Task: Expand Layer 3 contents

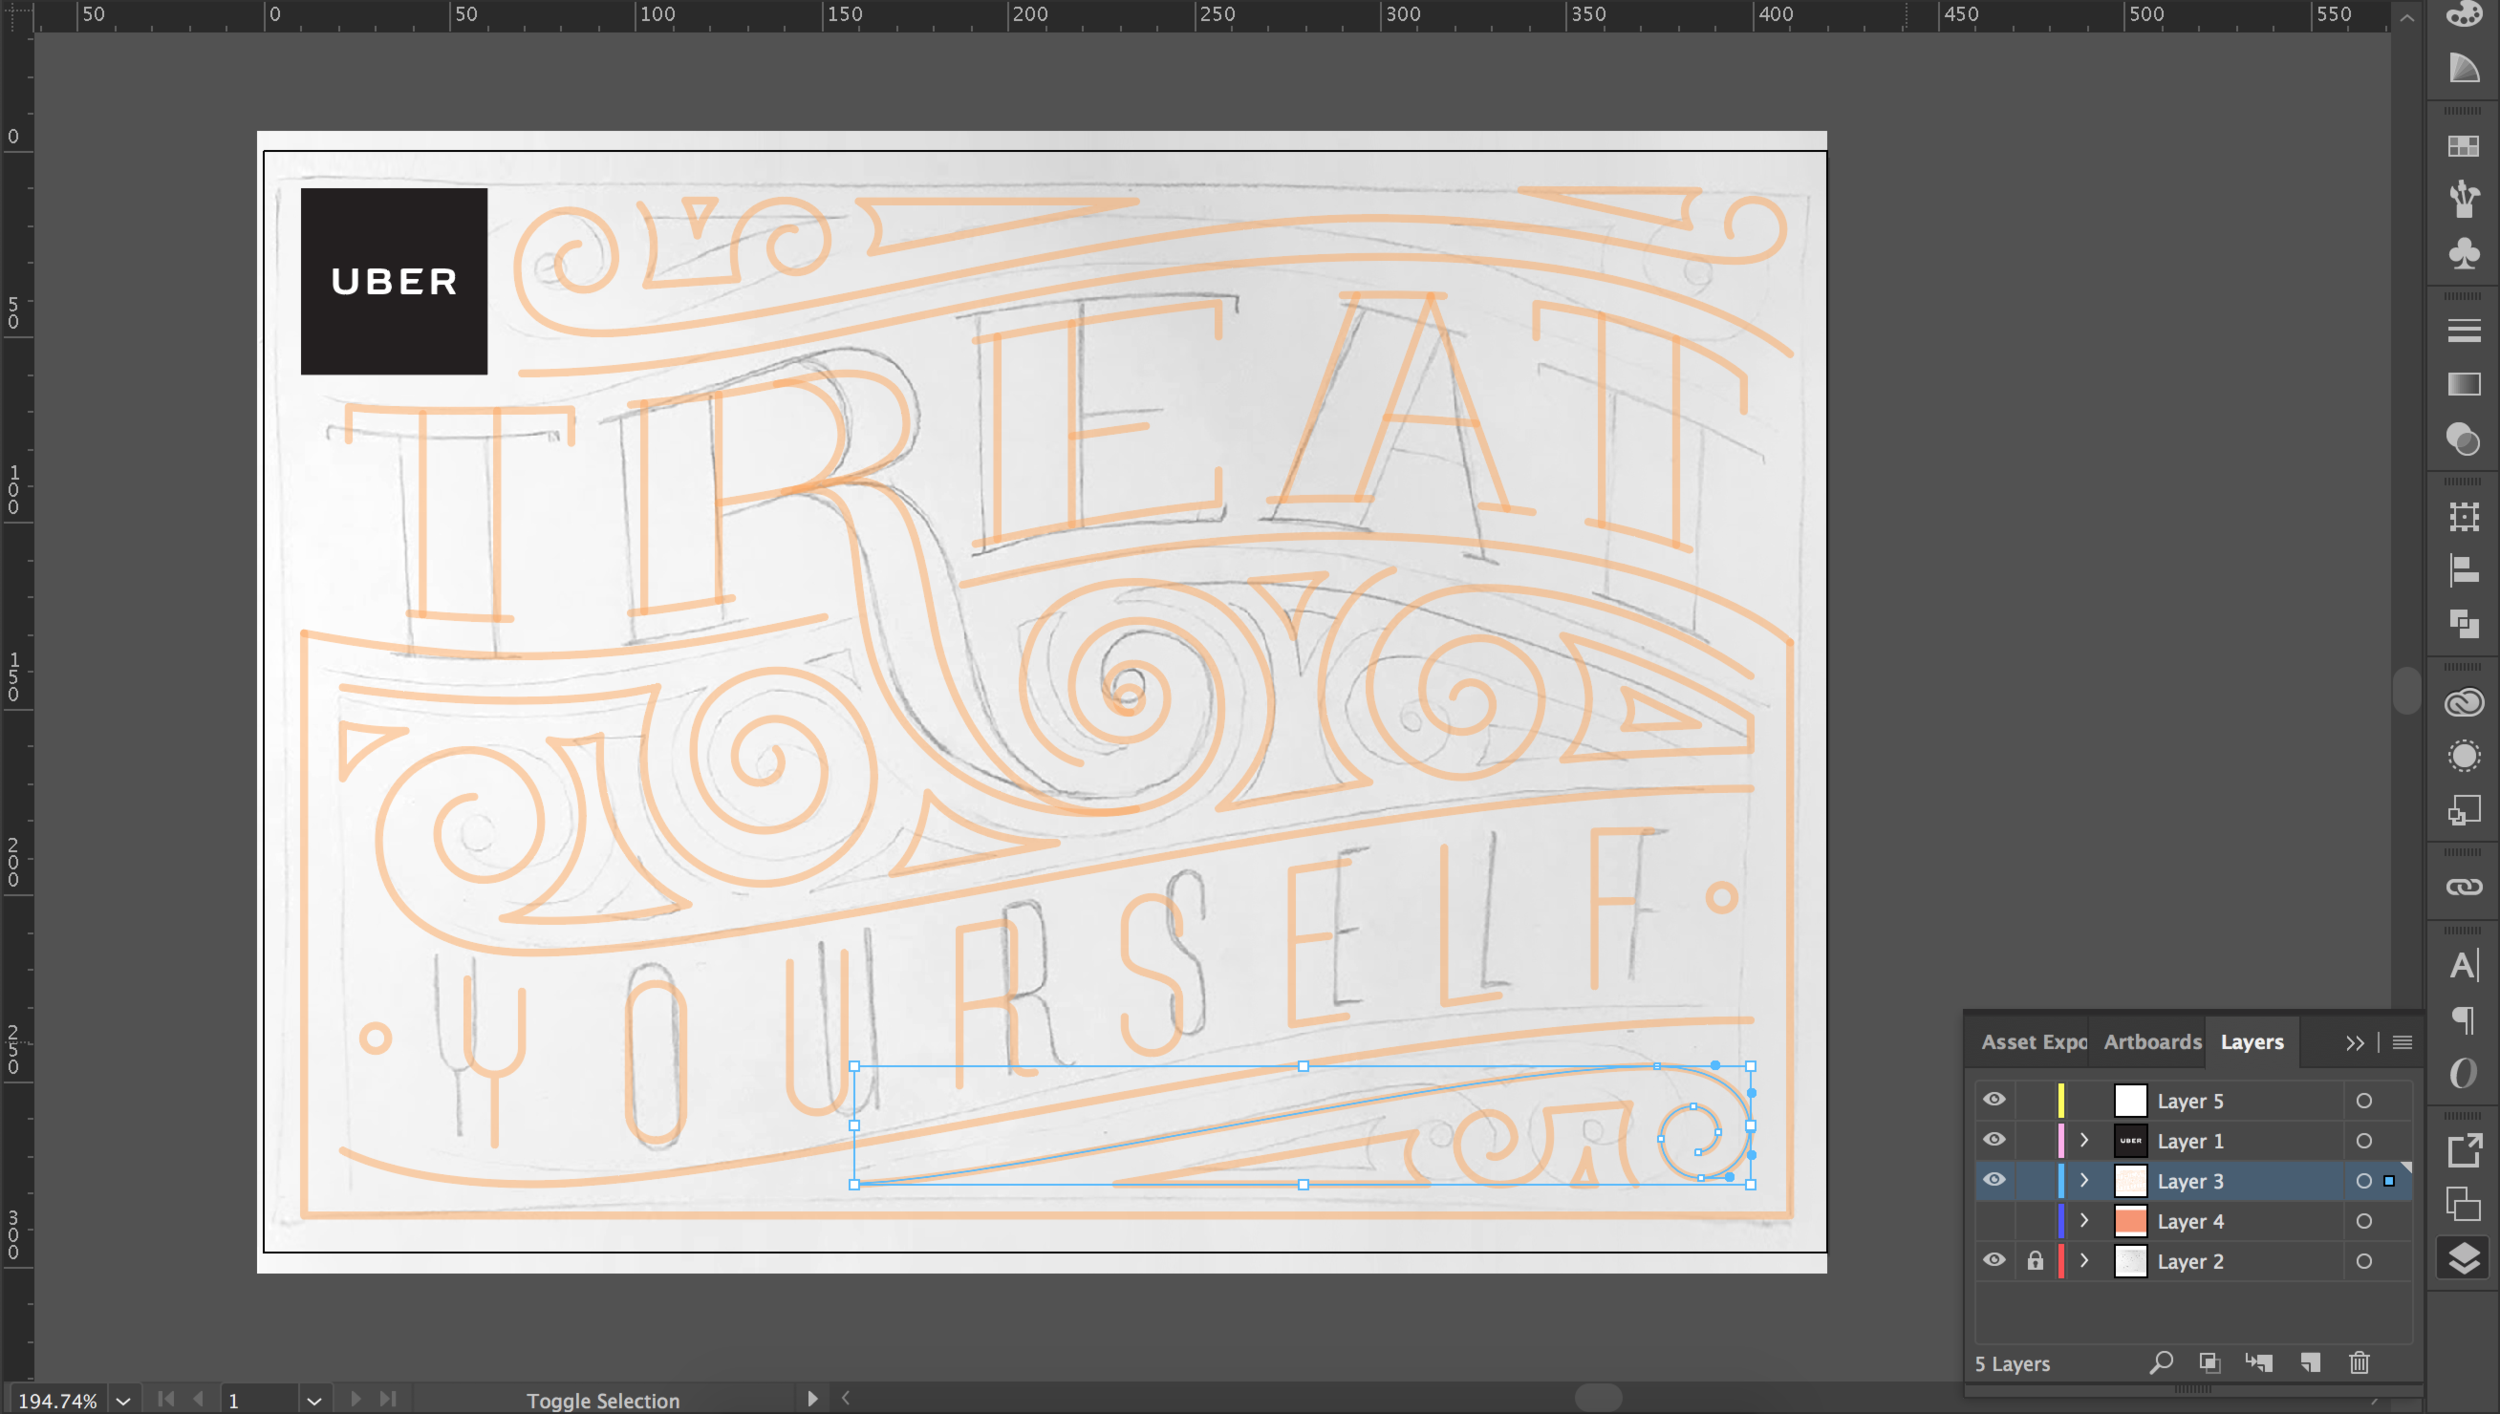Action: pyautogui.click(x=2085, y=1180)
